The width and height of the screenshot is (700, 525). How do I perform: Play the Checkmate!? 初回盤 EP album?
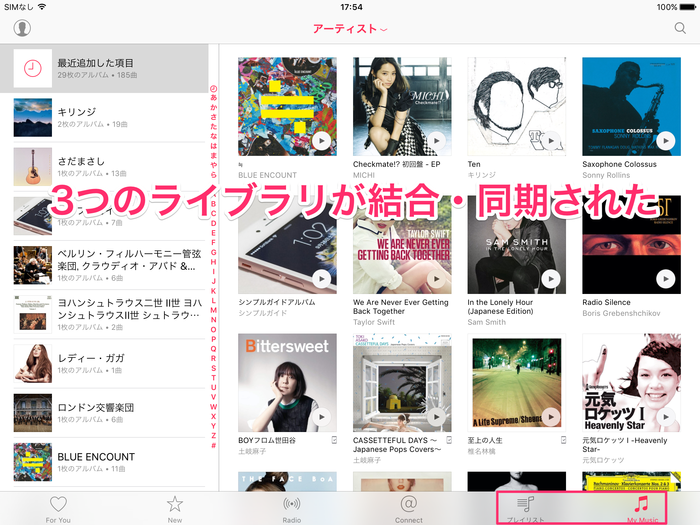436,141
